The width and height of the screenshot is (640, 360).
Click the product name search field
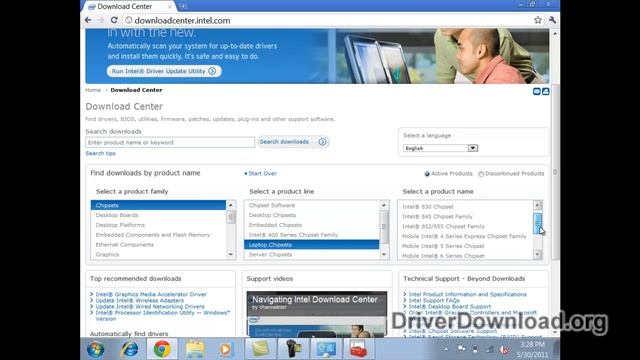170,142
